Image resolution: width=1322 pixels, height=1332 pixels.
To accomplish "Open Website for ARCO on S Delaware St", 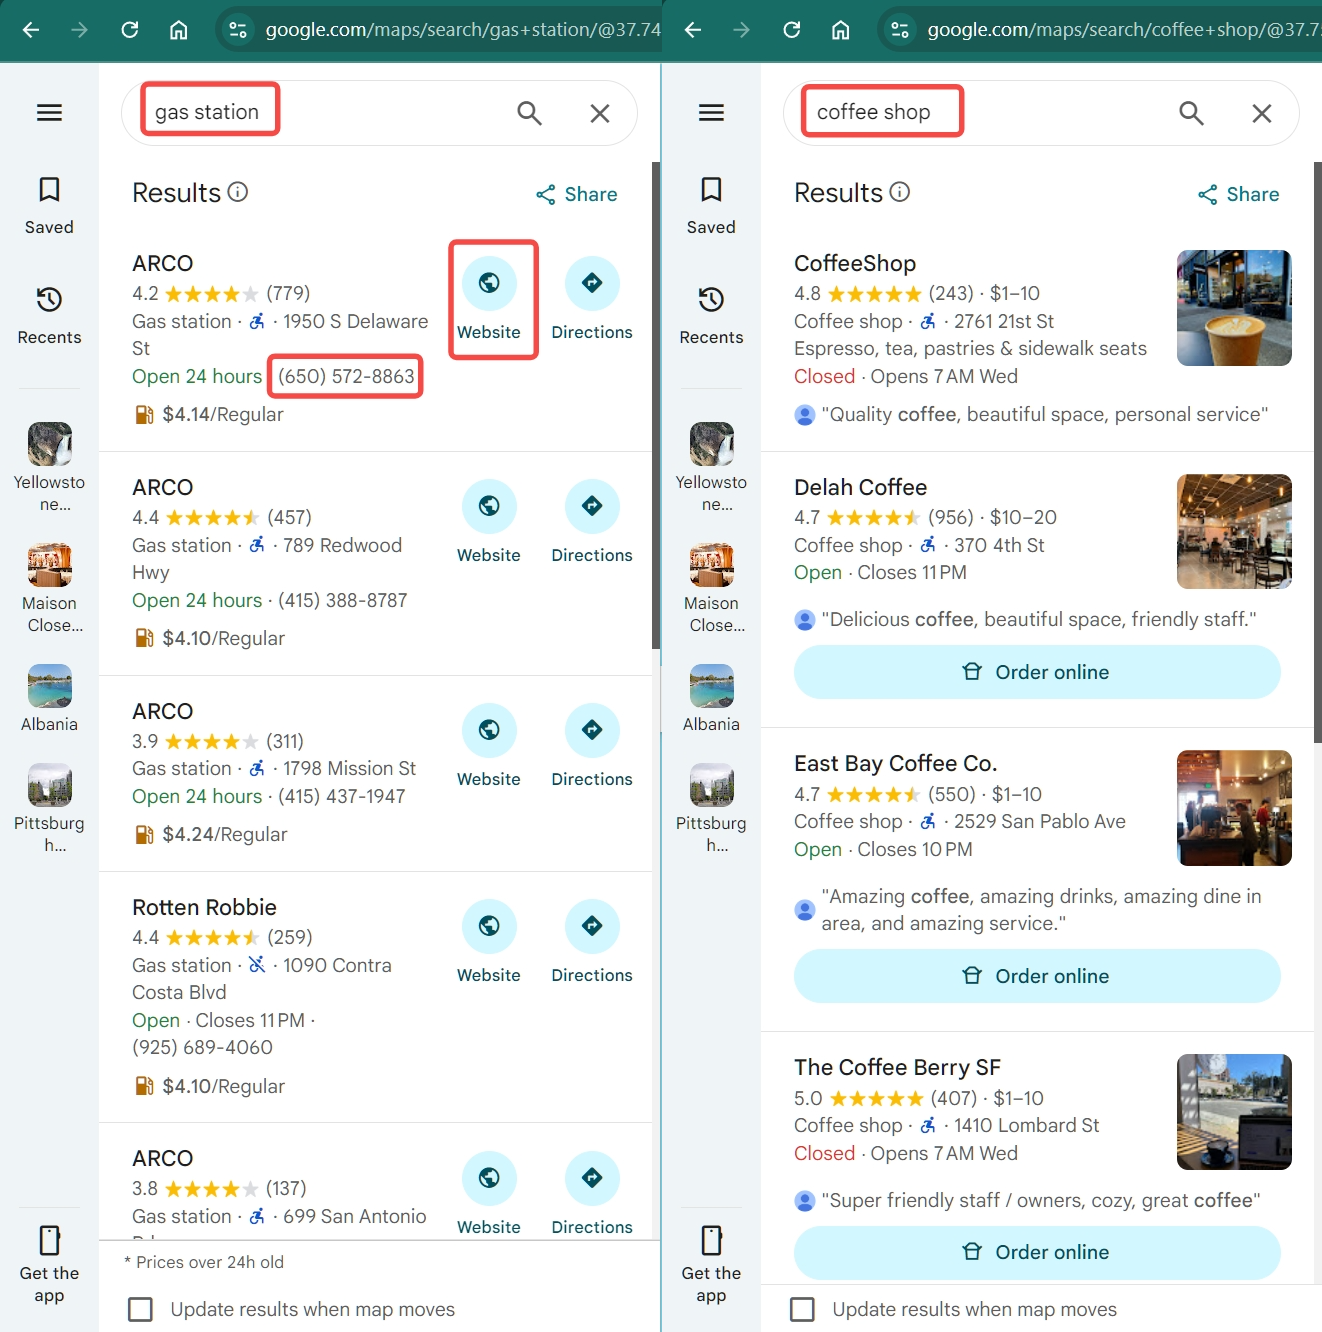I will point(489,298).
